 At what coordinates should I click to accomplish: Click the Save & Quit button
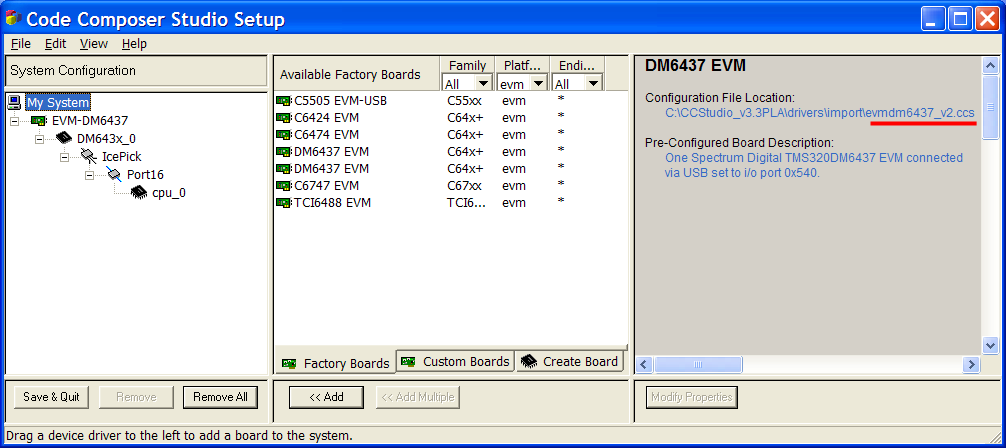51,397
